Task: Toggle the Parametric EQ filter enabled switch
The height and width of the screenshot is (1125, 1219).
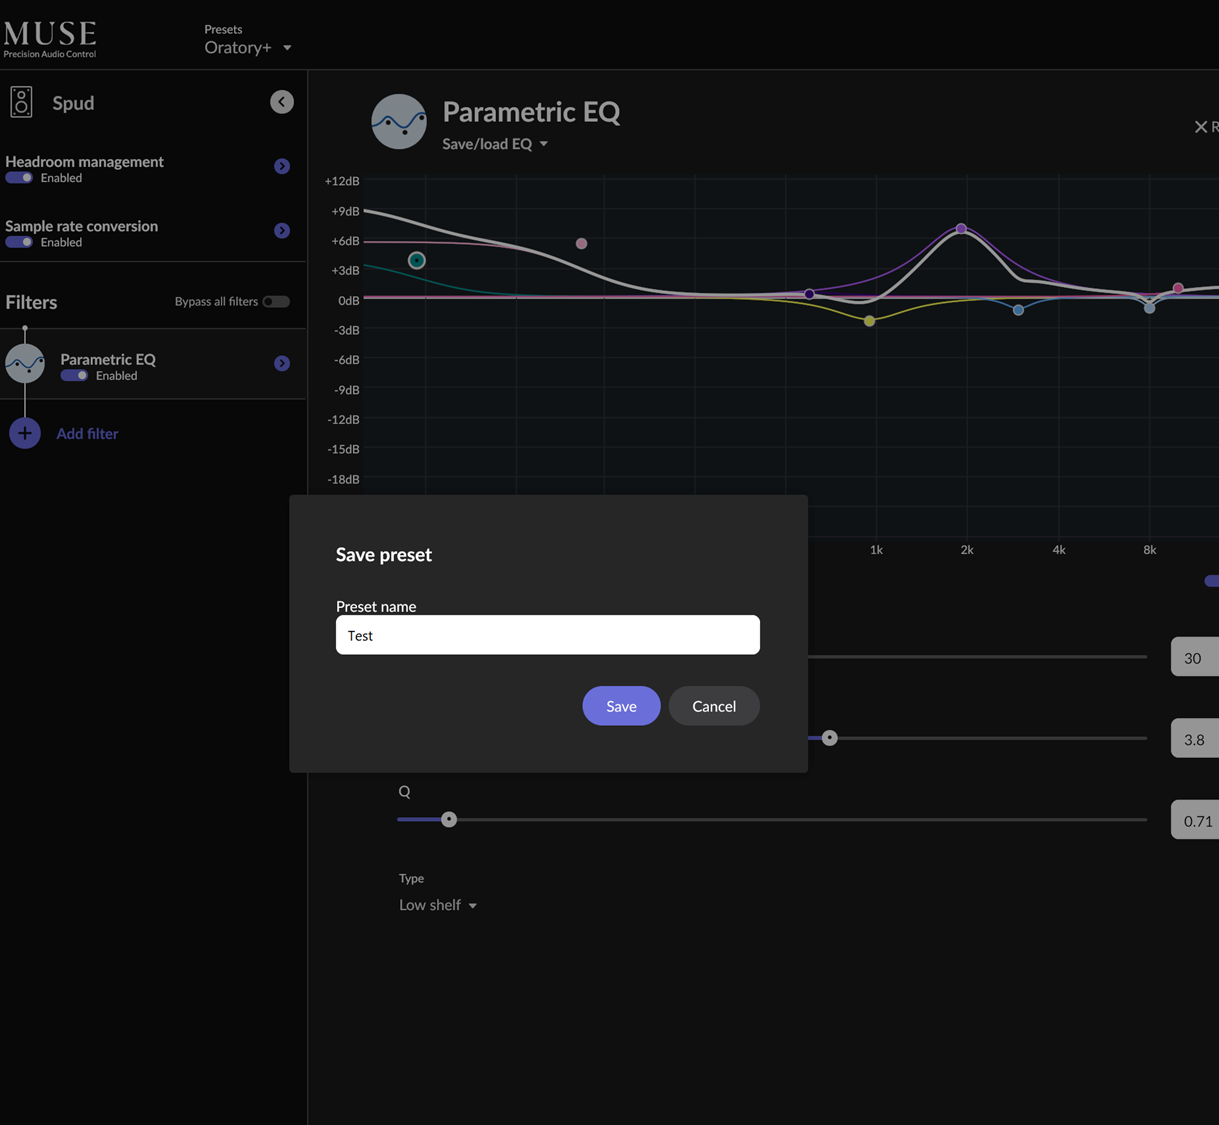Action: (x=74, y=376)
